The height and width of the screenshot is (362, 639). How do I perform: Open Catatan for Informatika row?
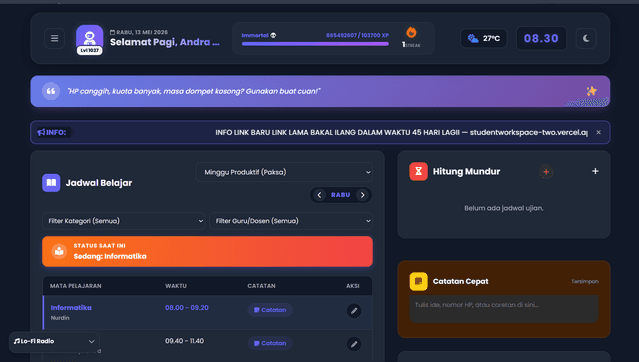[x=270, y=310]
